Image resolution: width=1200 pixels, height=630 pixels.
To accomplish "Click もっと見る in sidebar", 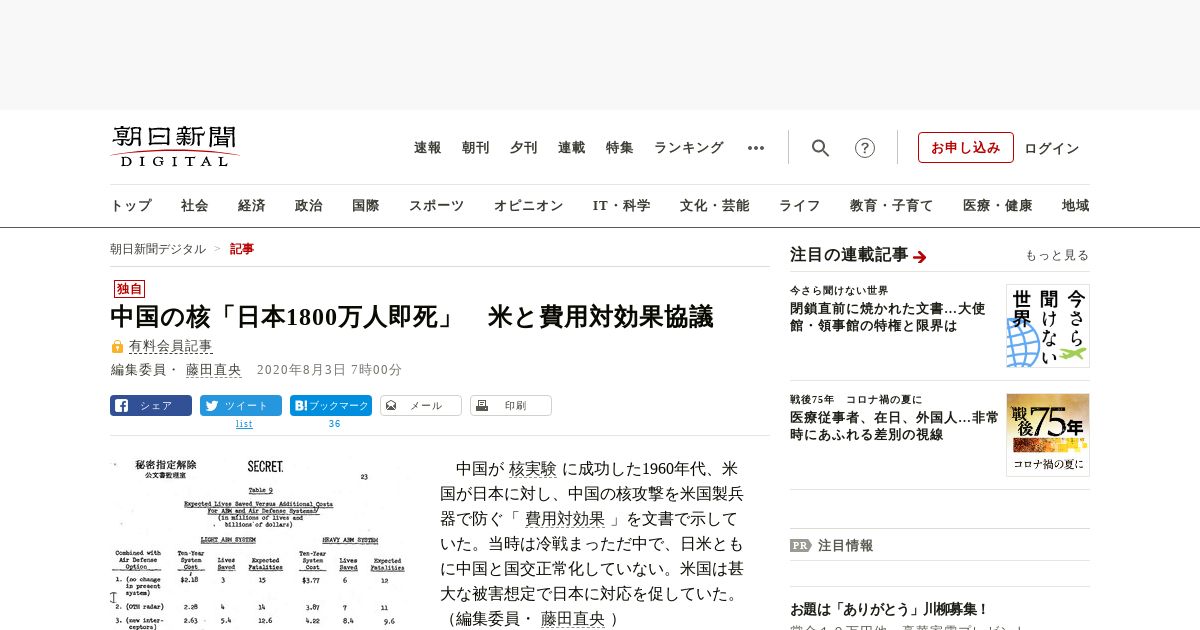I will [x=1057, y=256].
